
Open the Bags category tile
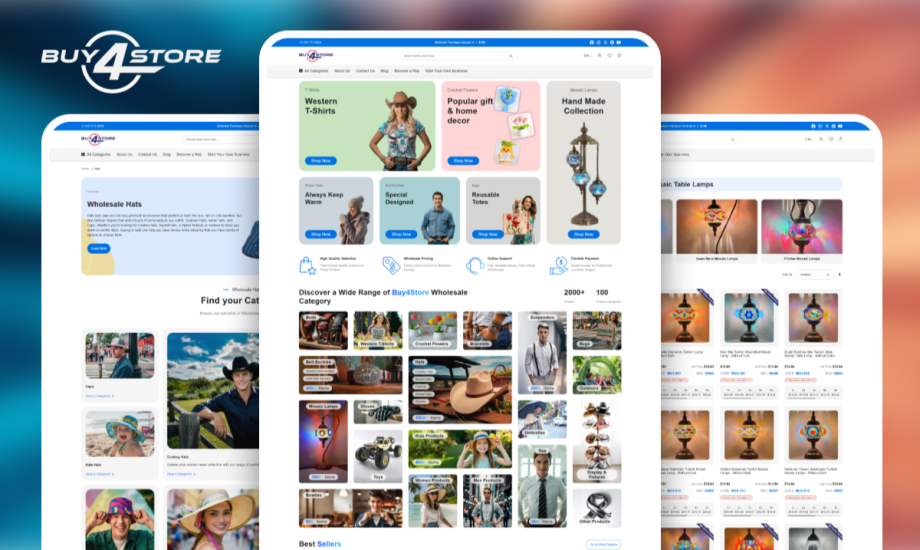pos(597,330)
